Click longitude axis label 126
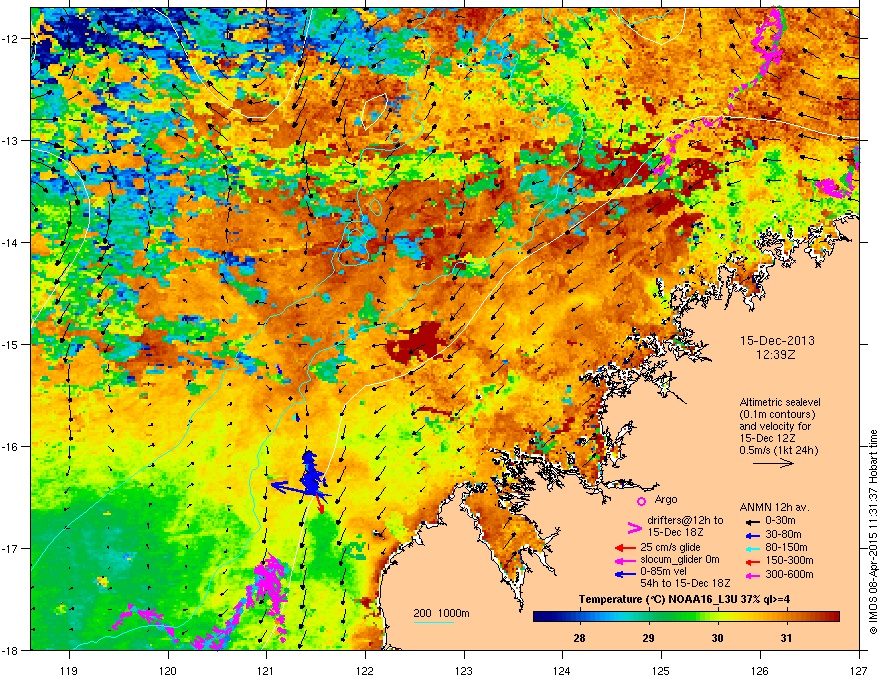 (x=760, y=670)
